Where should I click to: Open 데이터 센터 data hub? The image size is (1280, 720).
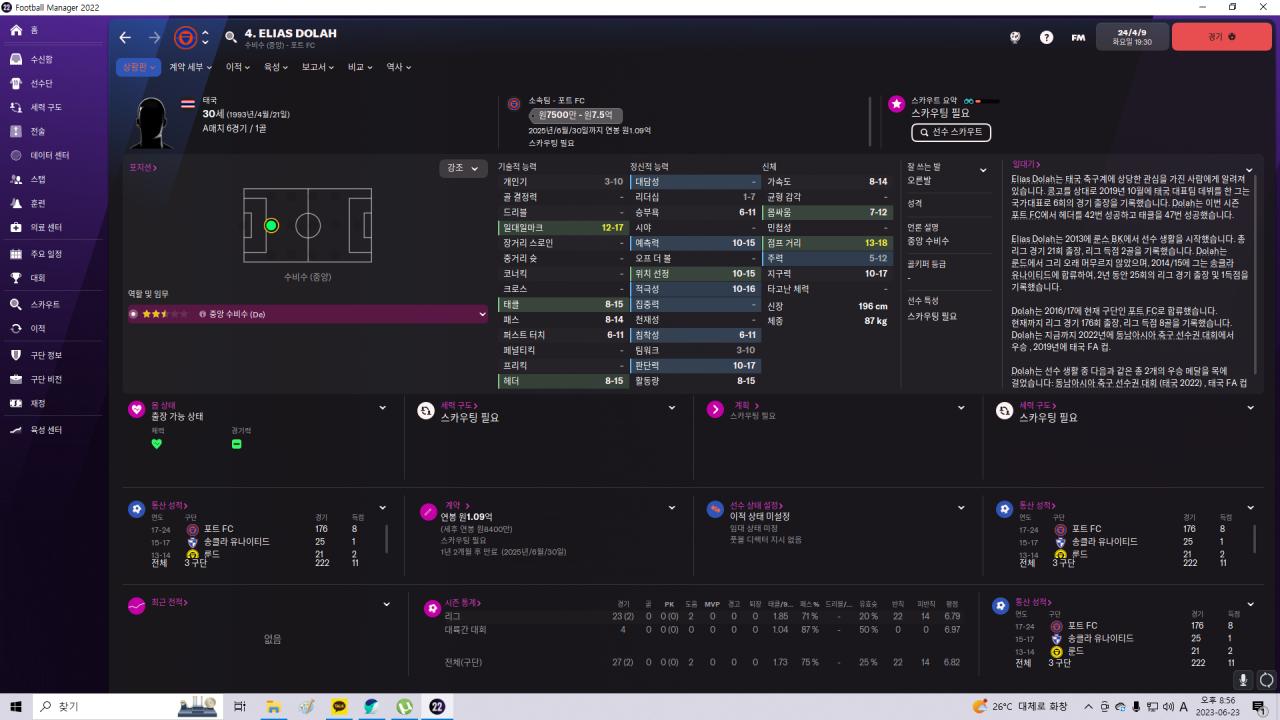point(54,155)
